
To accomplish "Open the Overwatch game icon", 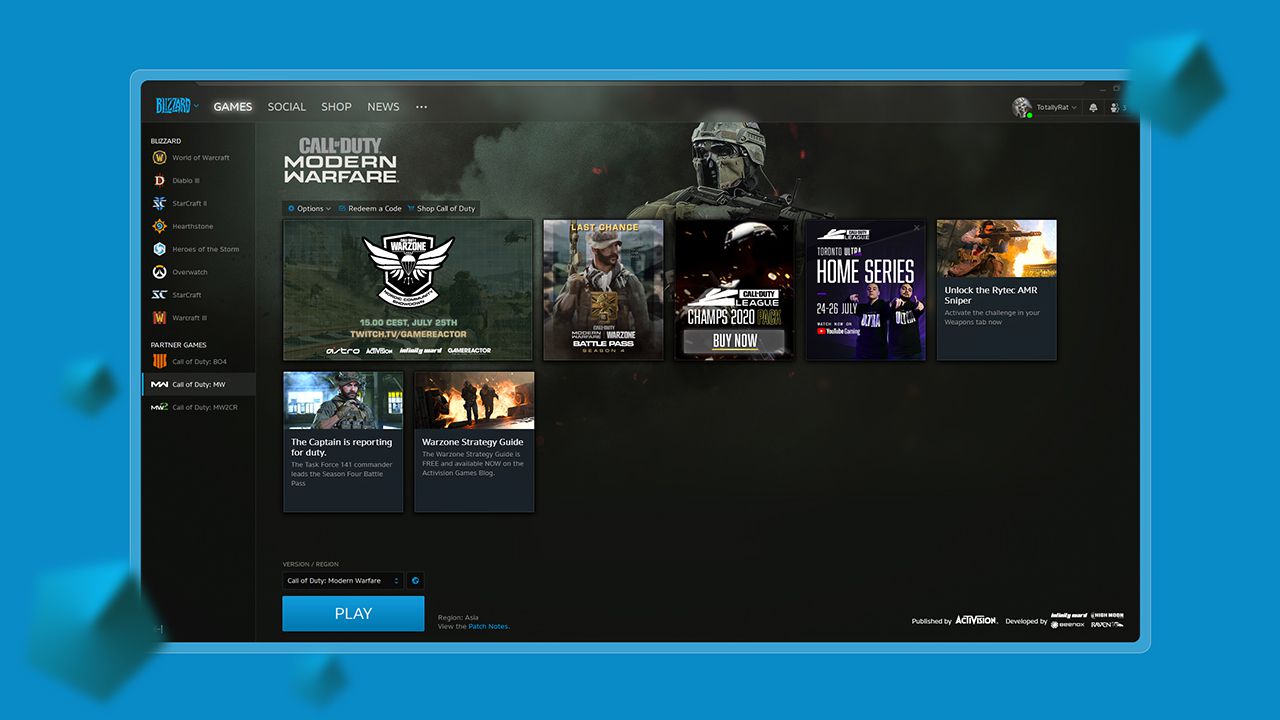I will click(159, 272).
